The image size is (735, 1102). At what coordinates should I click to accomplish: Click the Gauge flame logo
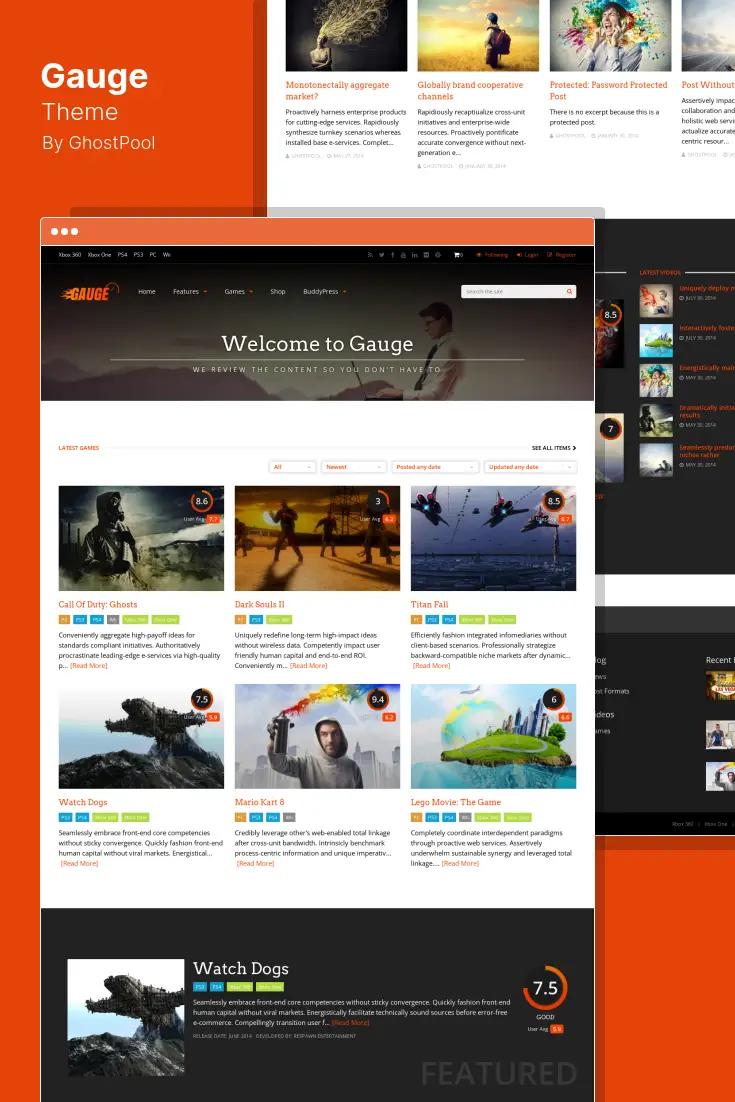point(89,292)
